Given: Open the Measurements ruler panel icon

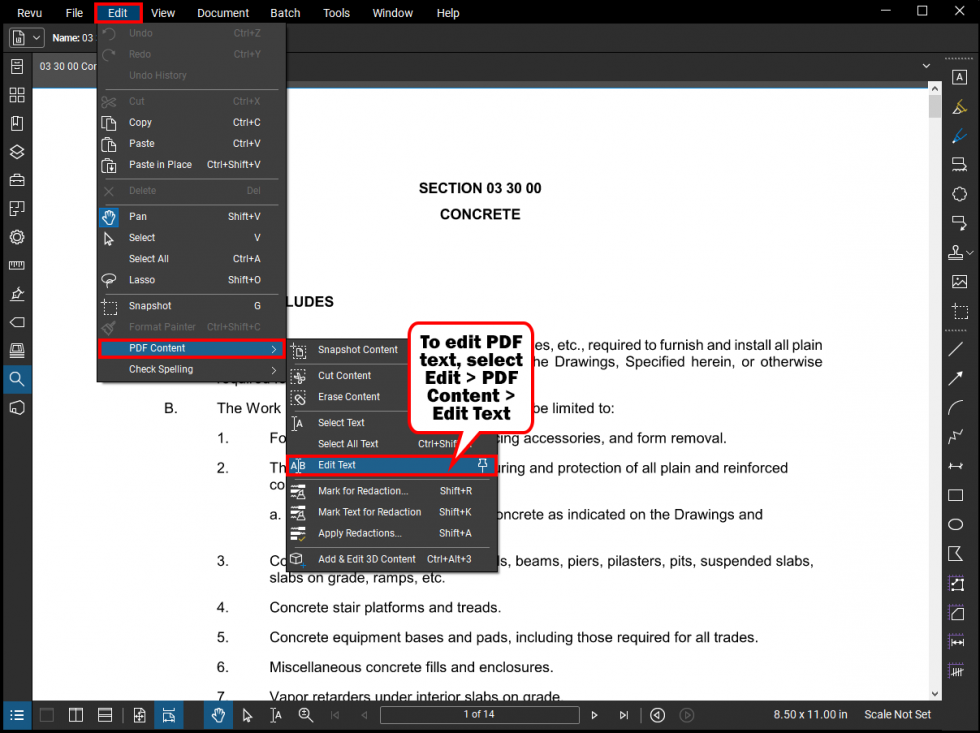Looking at the screenshot, I should (x=17, y=266).
